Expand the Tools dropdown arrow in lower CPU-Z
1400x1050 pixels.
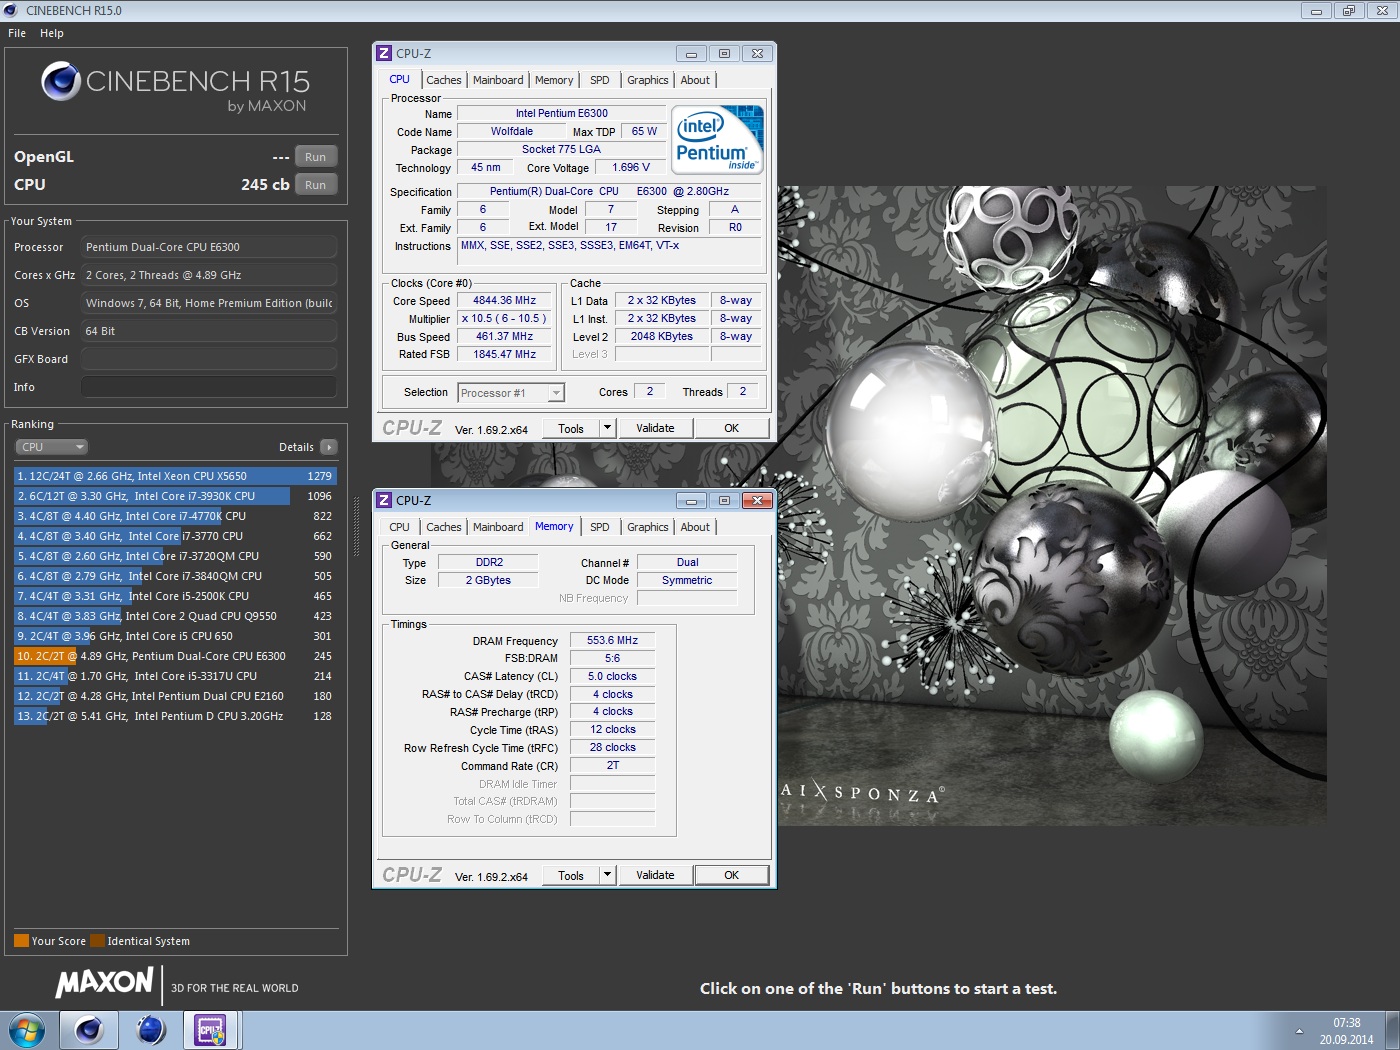click(607, 875)
